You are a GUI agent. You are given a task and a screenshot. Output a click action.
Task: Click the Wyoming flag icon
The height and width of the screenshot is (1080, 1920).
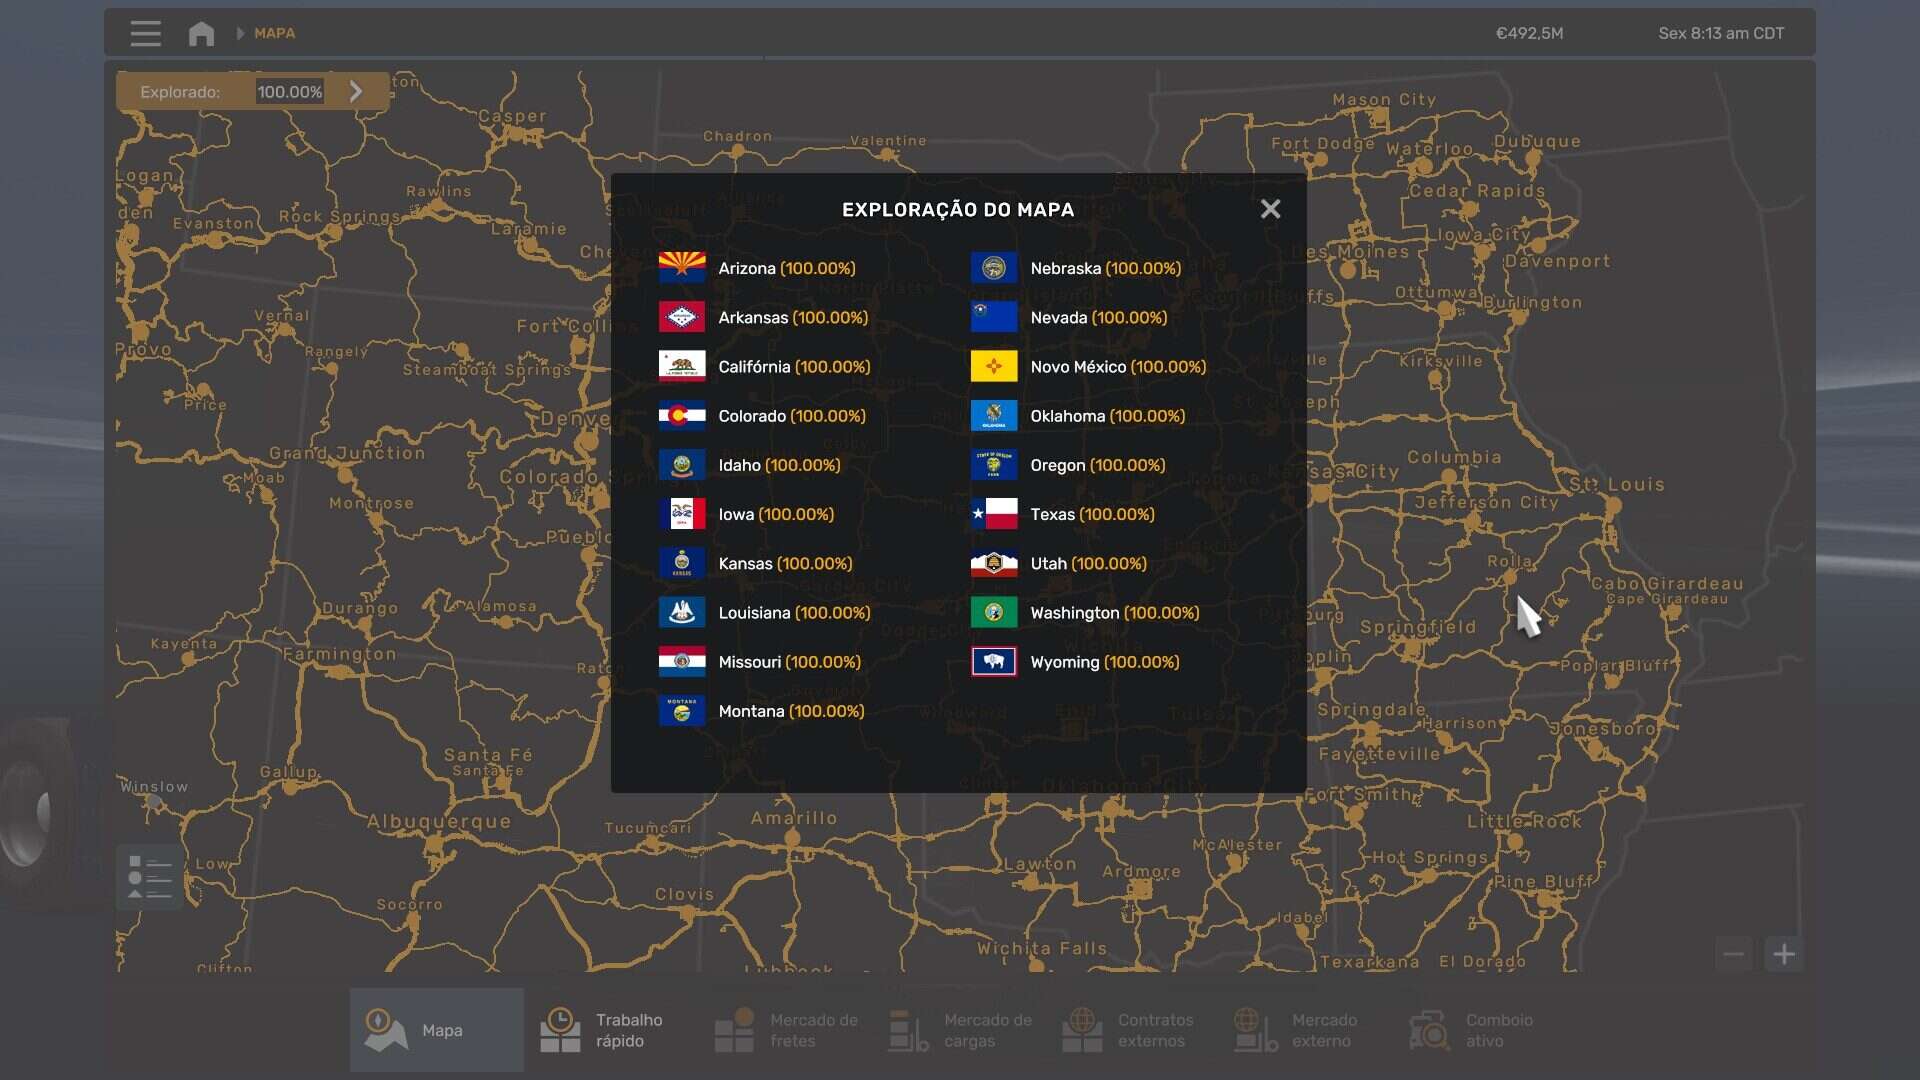[993, 662]
